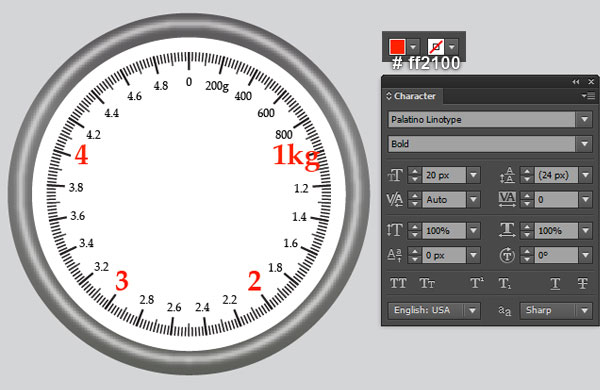Toggle All Caps (TT)
The width and height of the screenshot is (600, 390).
coord(398,284)
